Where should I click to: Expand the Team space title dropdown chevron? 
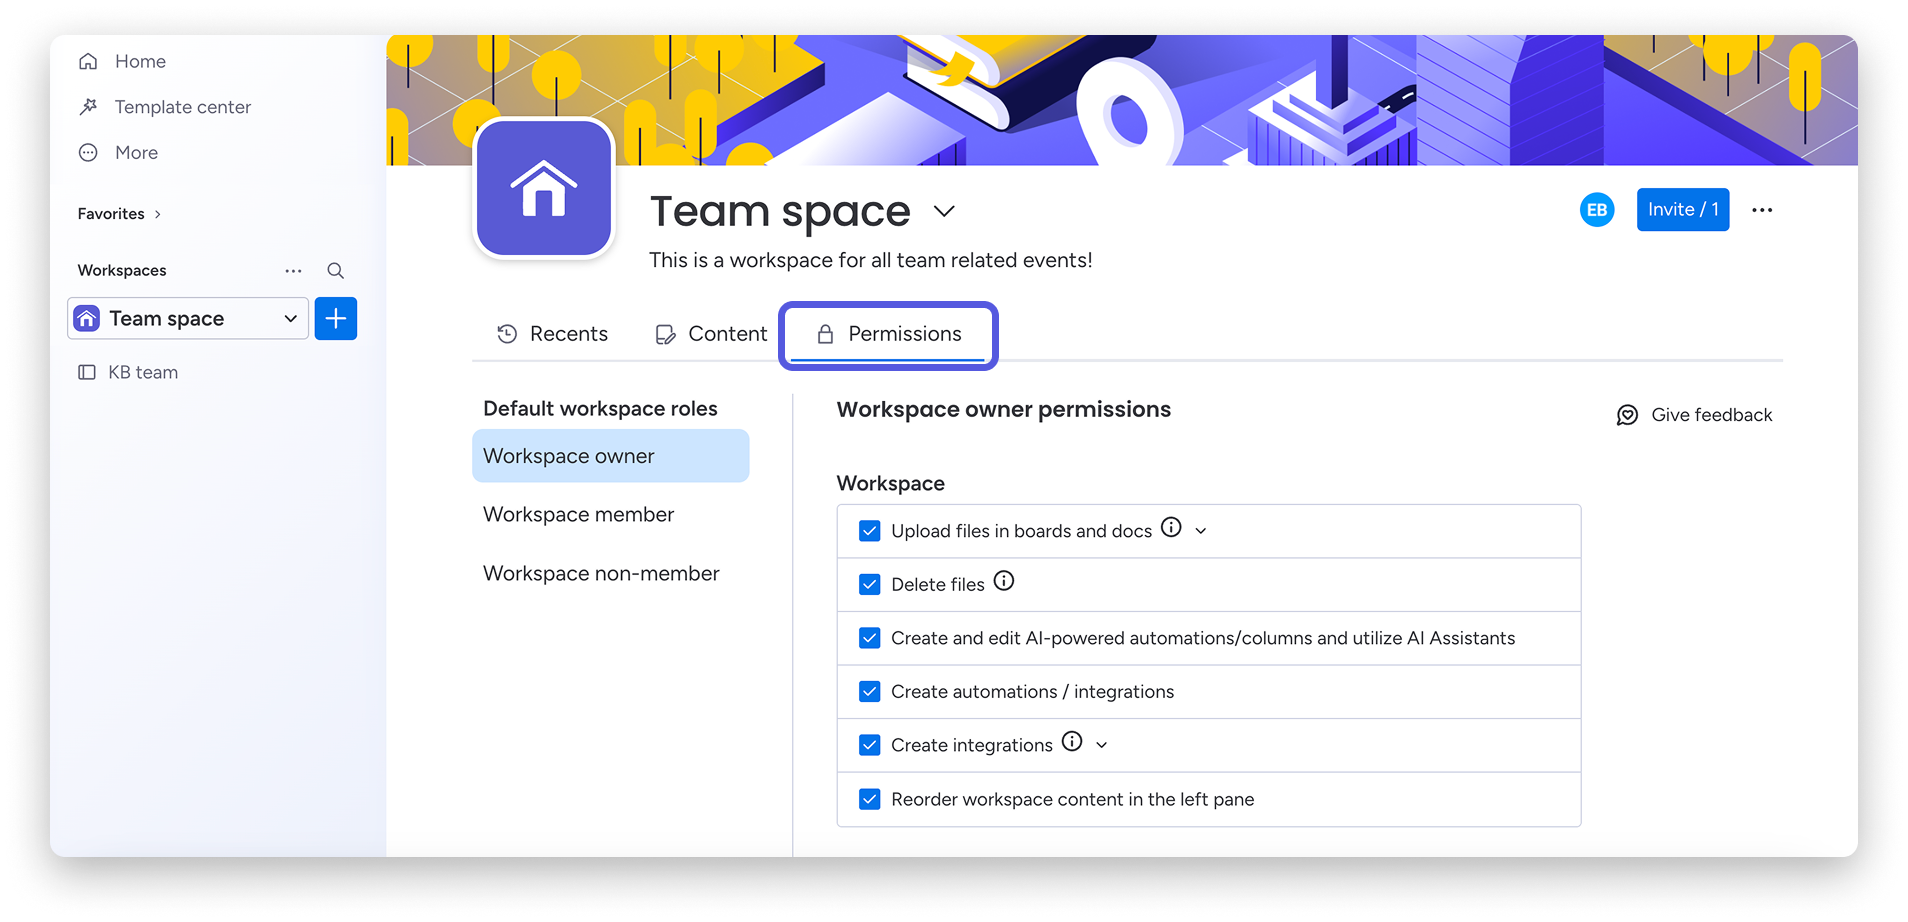point(944,211)
